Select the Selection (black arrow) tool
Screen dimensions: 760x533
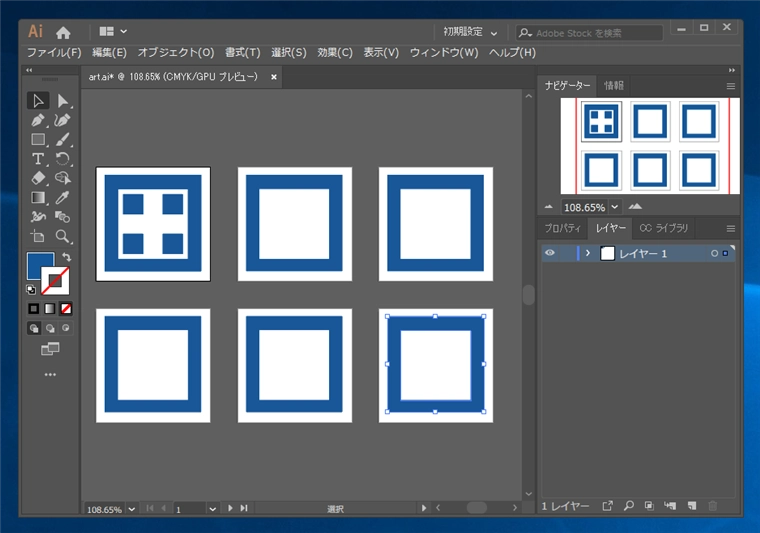(x=38, y=100)
